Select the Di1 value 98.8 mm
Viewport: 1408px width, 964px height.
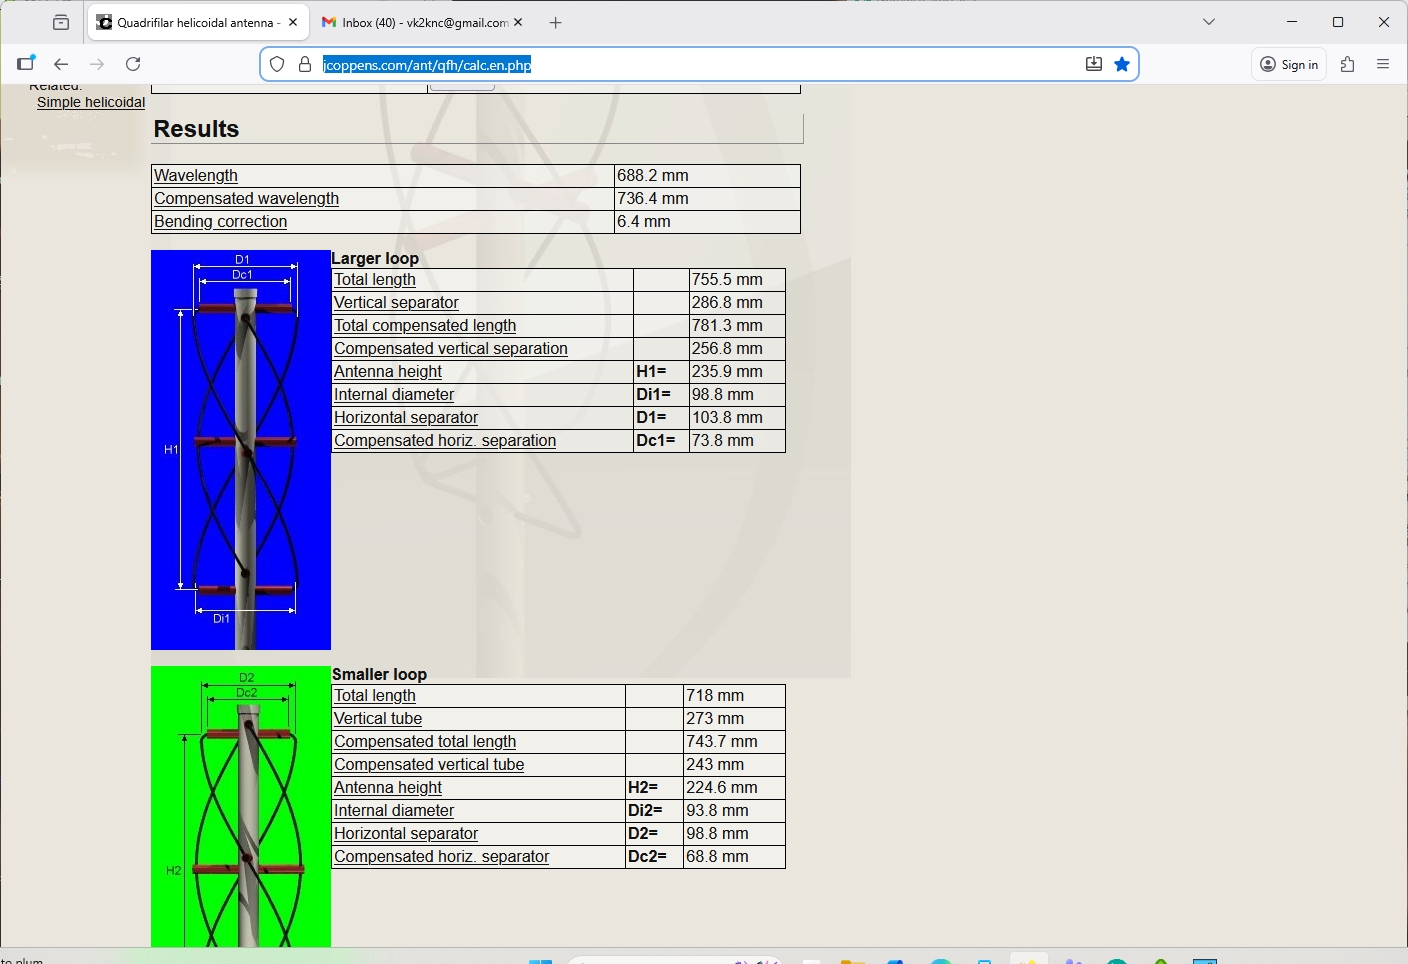(x=723, y=394)
